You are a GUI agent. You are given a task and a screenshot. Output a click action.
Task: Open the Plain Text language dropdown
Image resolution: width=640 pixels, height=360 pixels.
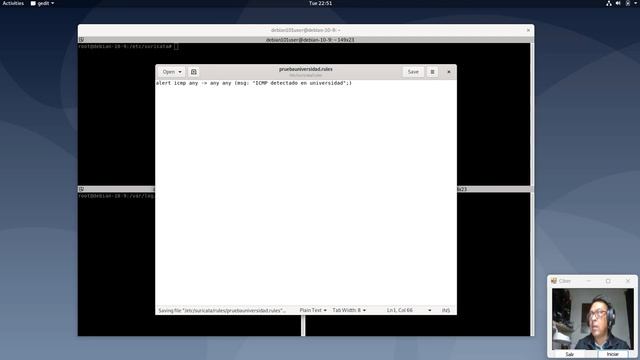[x=313, y=310]
